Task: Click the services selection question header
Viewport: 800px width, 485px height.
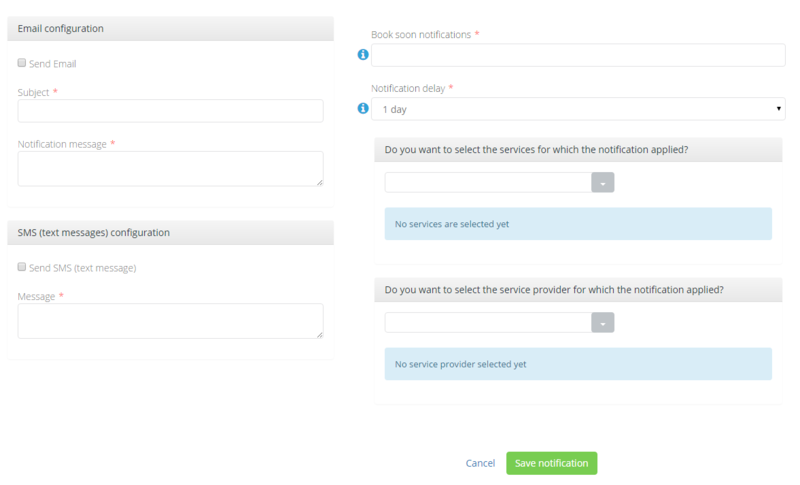Action: [x=578, y=150]
